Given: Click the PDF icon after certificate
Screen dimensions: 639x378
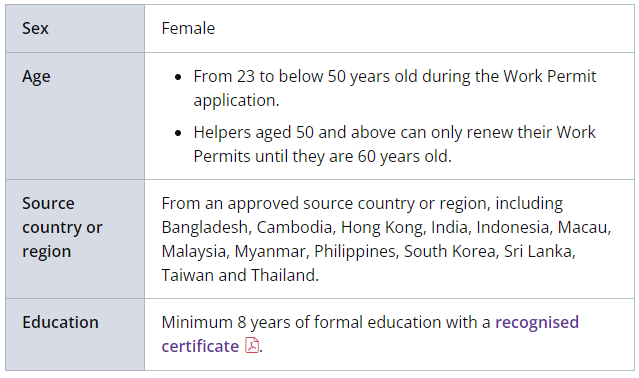Looking at the screenshot, I should [x=252, y=345].
